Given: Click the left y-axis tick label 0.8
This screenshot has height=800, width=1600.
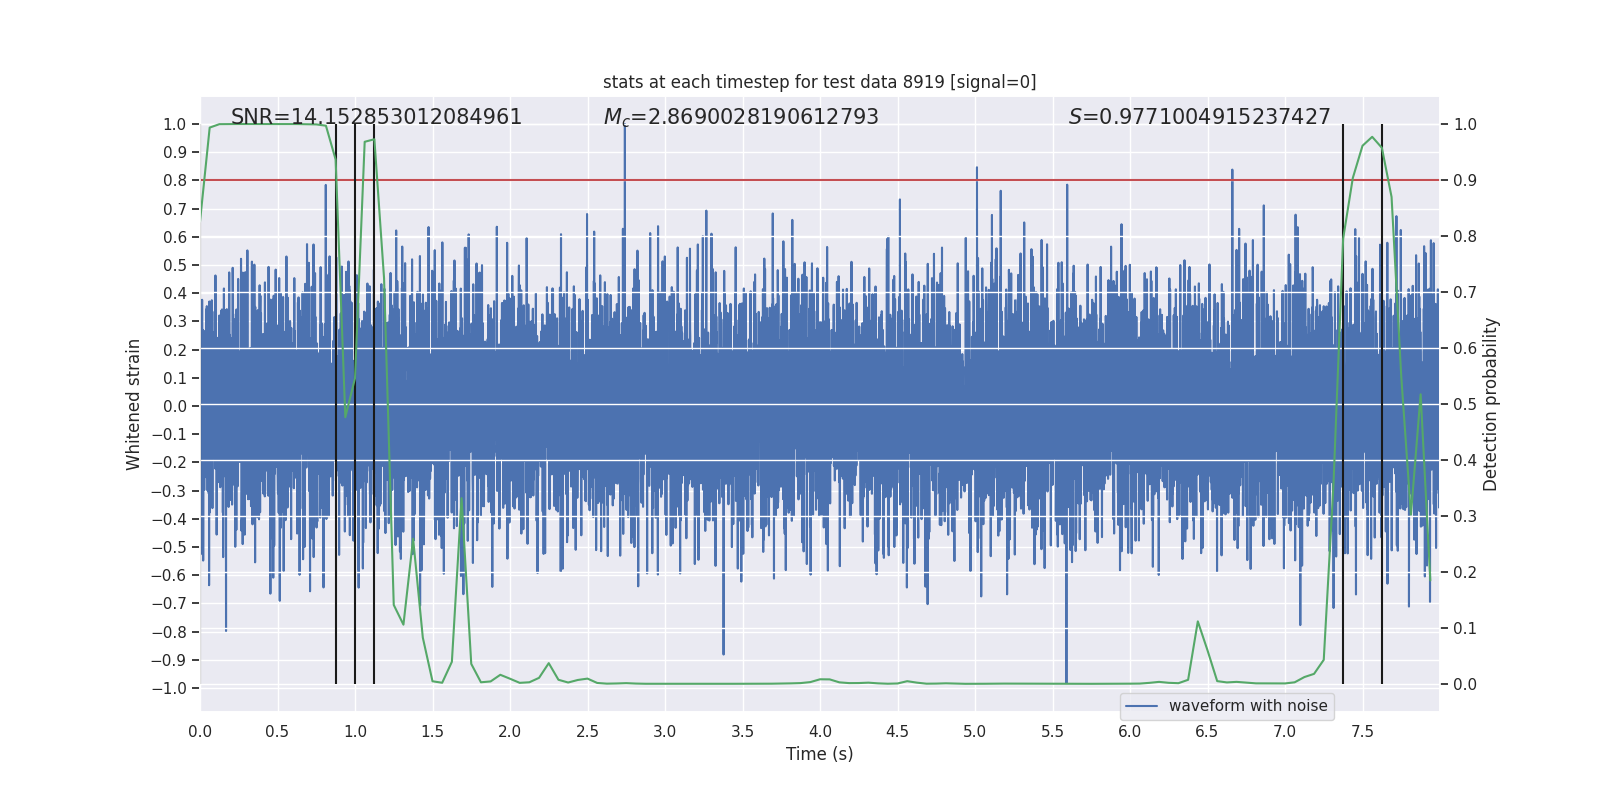Looking at the screenshot, I should point(175,180).
